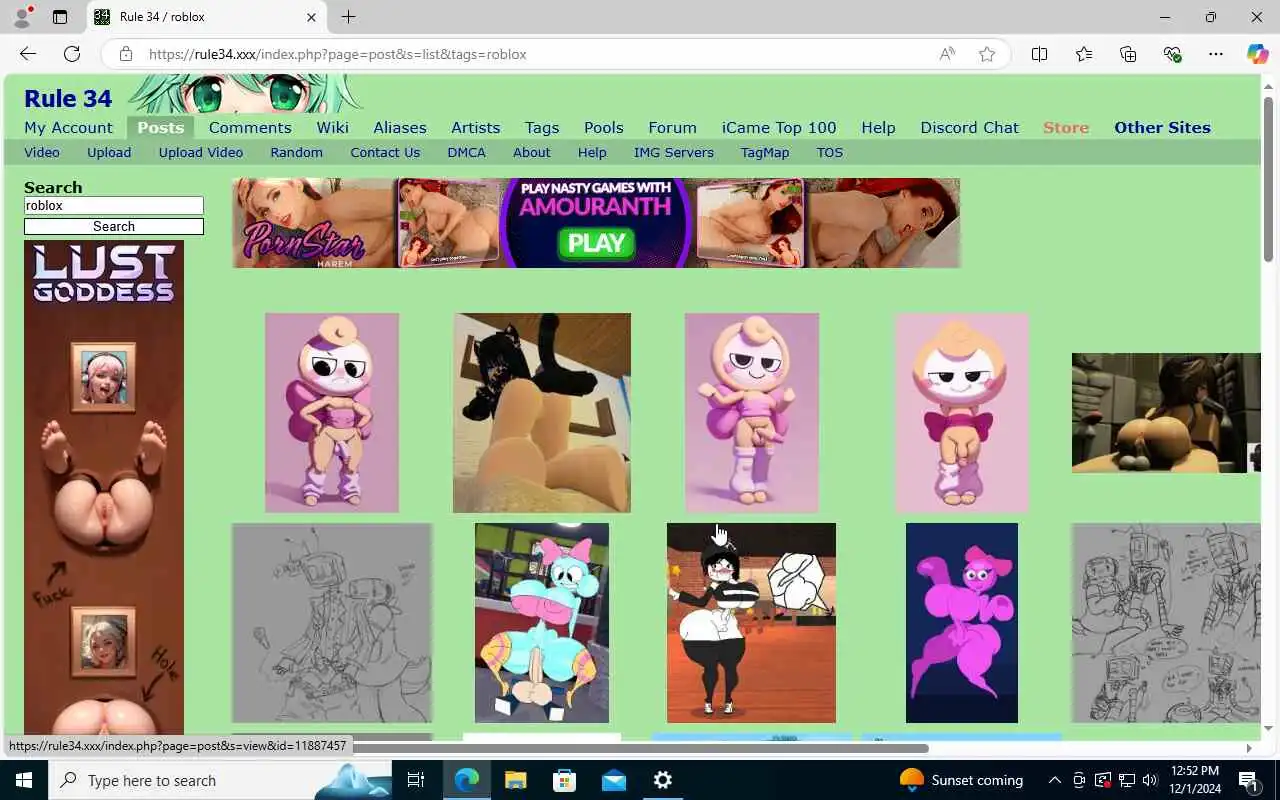Open the Copilot icon in the Edge toolbar

(1257, 54)
